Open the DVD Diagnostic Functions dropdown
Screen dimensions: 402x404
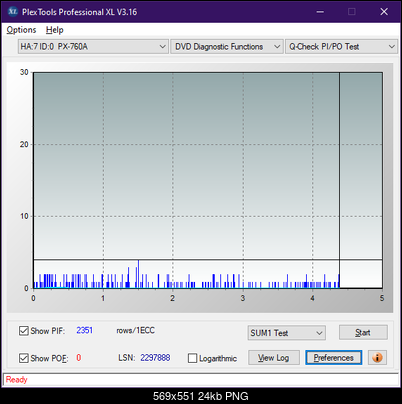click(227, 47)
